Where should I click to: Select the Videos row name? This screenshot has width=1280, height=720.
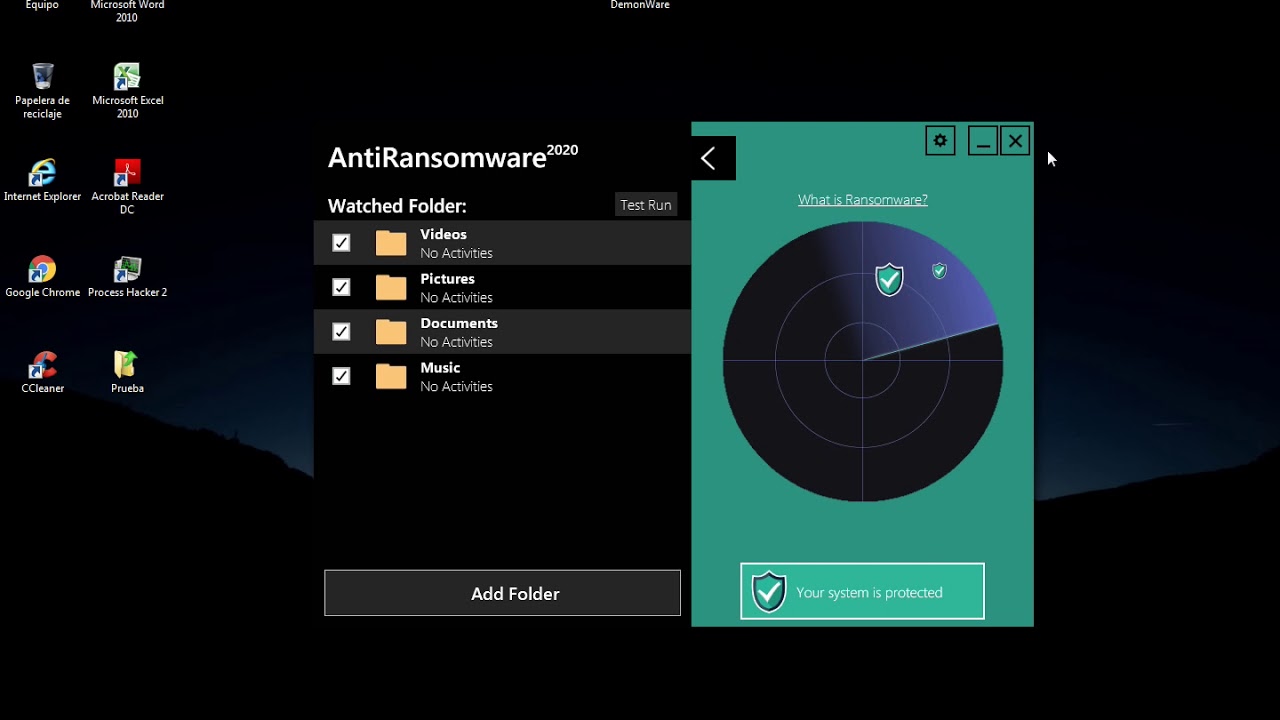click(443, 234)
